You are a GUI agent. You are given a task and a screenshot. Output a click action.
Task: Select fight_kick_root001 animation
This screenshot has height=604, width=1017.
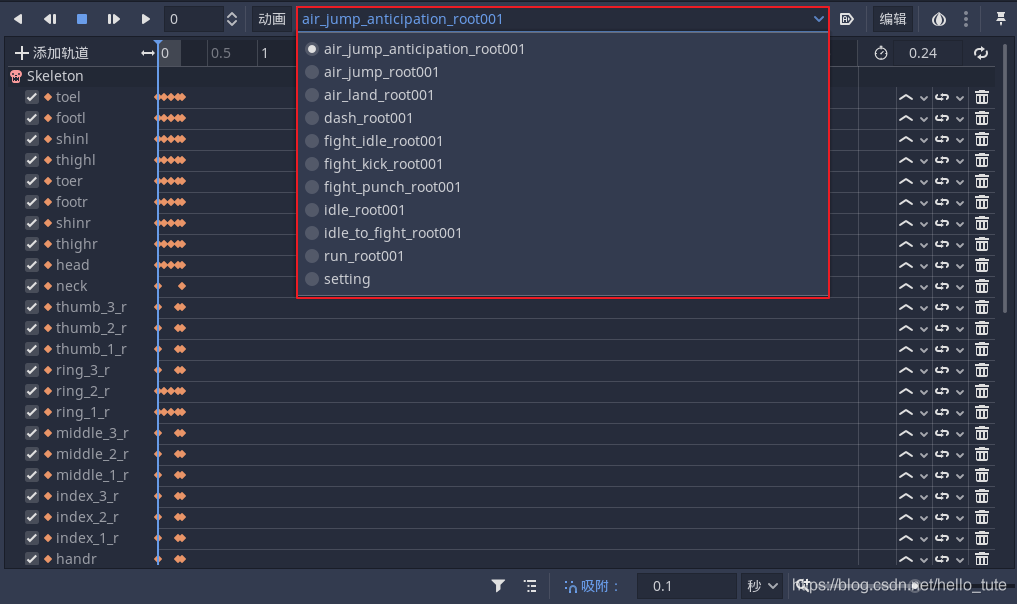point(562,164)
